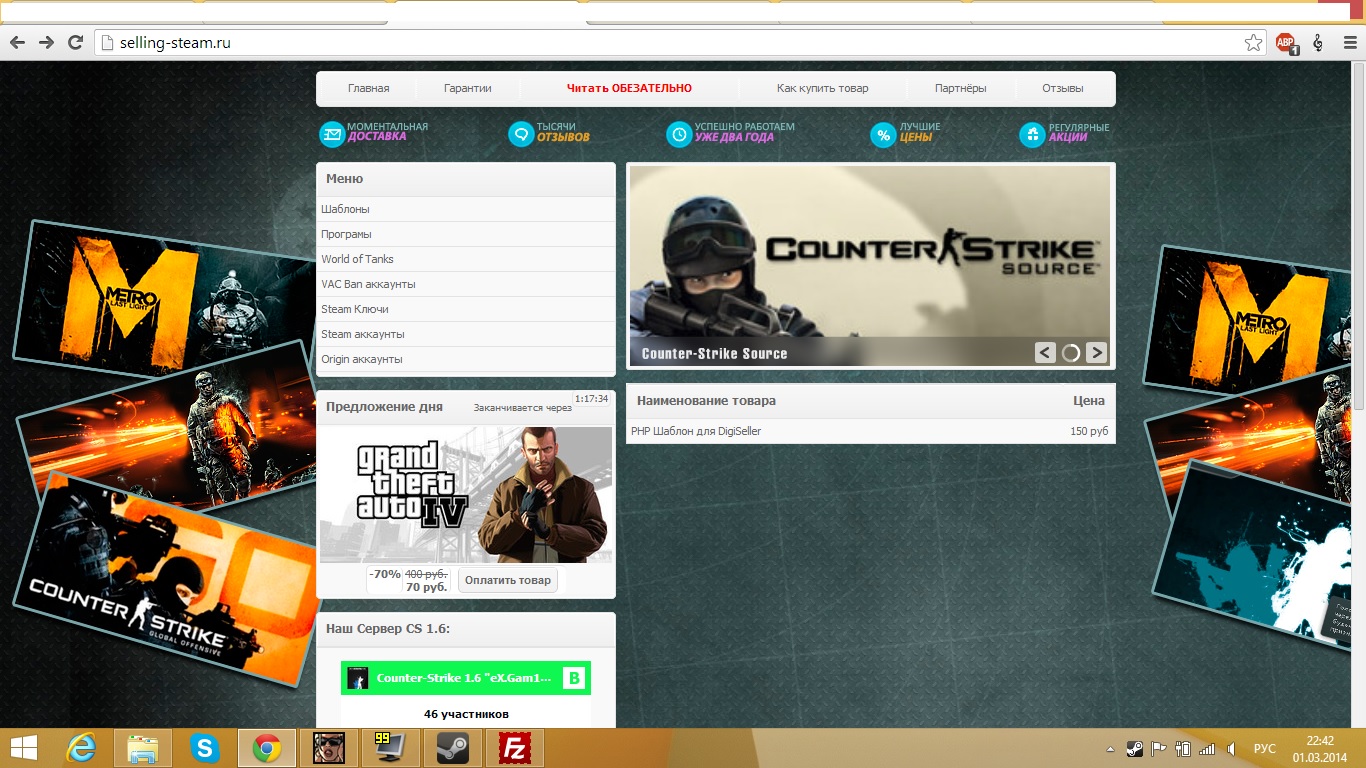Click the green B icon on server widget
The width and height of the screenshot is (1366, 768).
574,678
